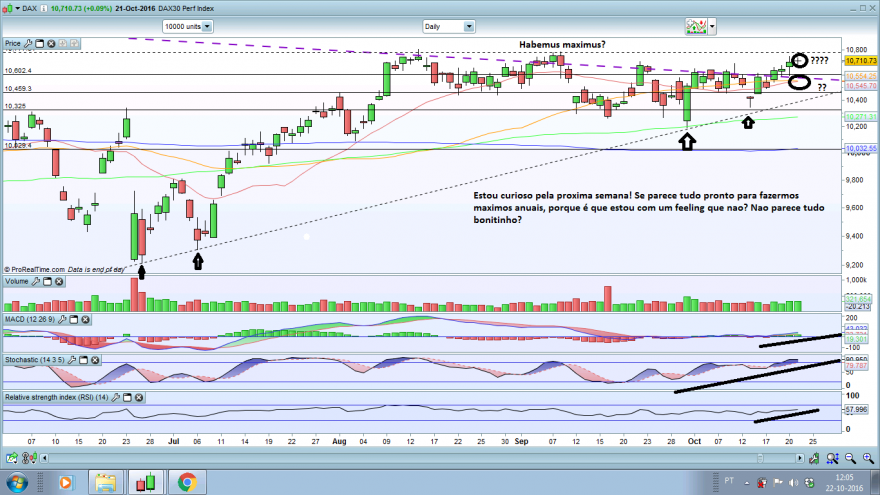Open Google Chrome from taskbar
880x495 pixels.
pyautogui.click(x=187, y=482)
